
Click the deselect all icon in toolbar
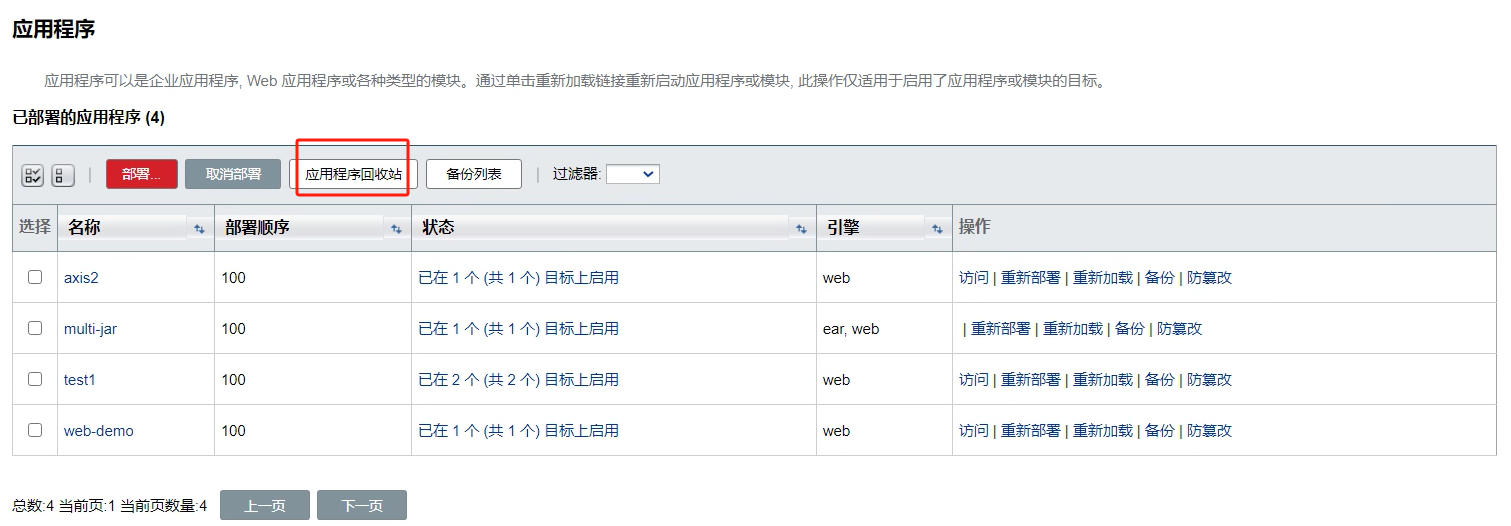click(x=62, y=175)
